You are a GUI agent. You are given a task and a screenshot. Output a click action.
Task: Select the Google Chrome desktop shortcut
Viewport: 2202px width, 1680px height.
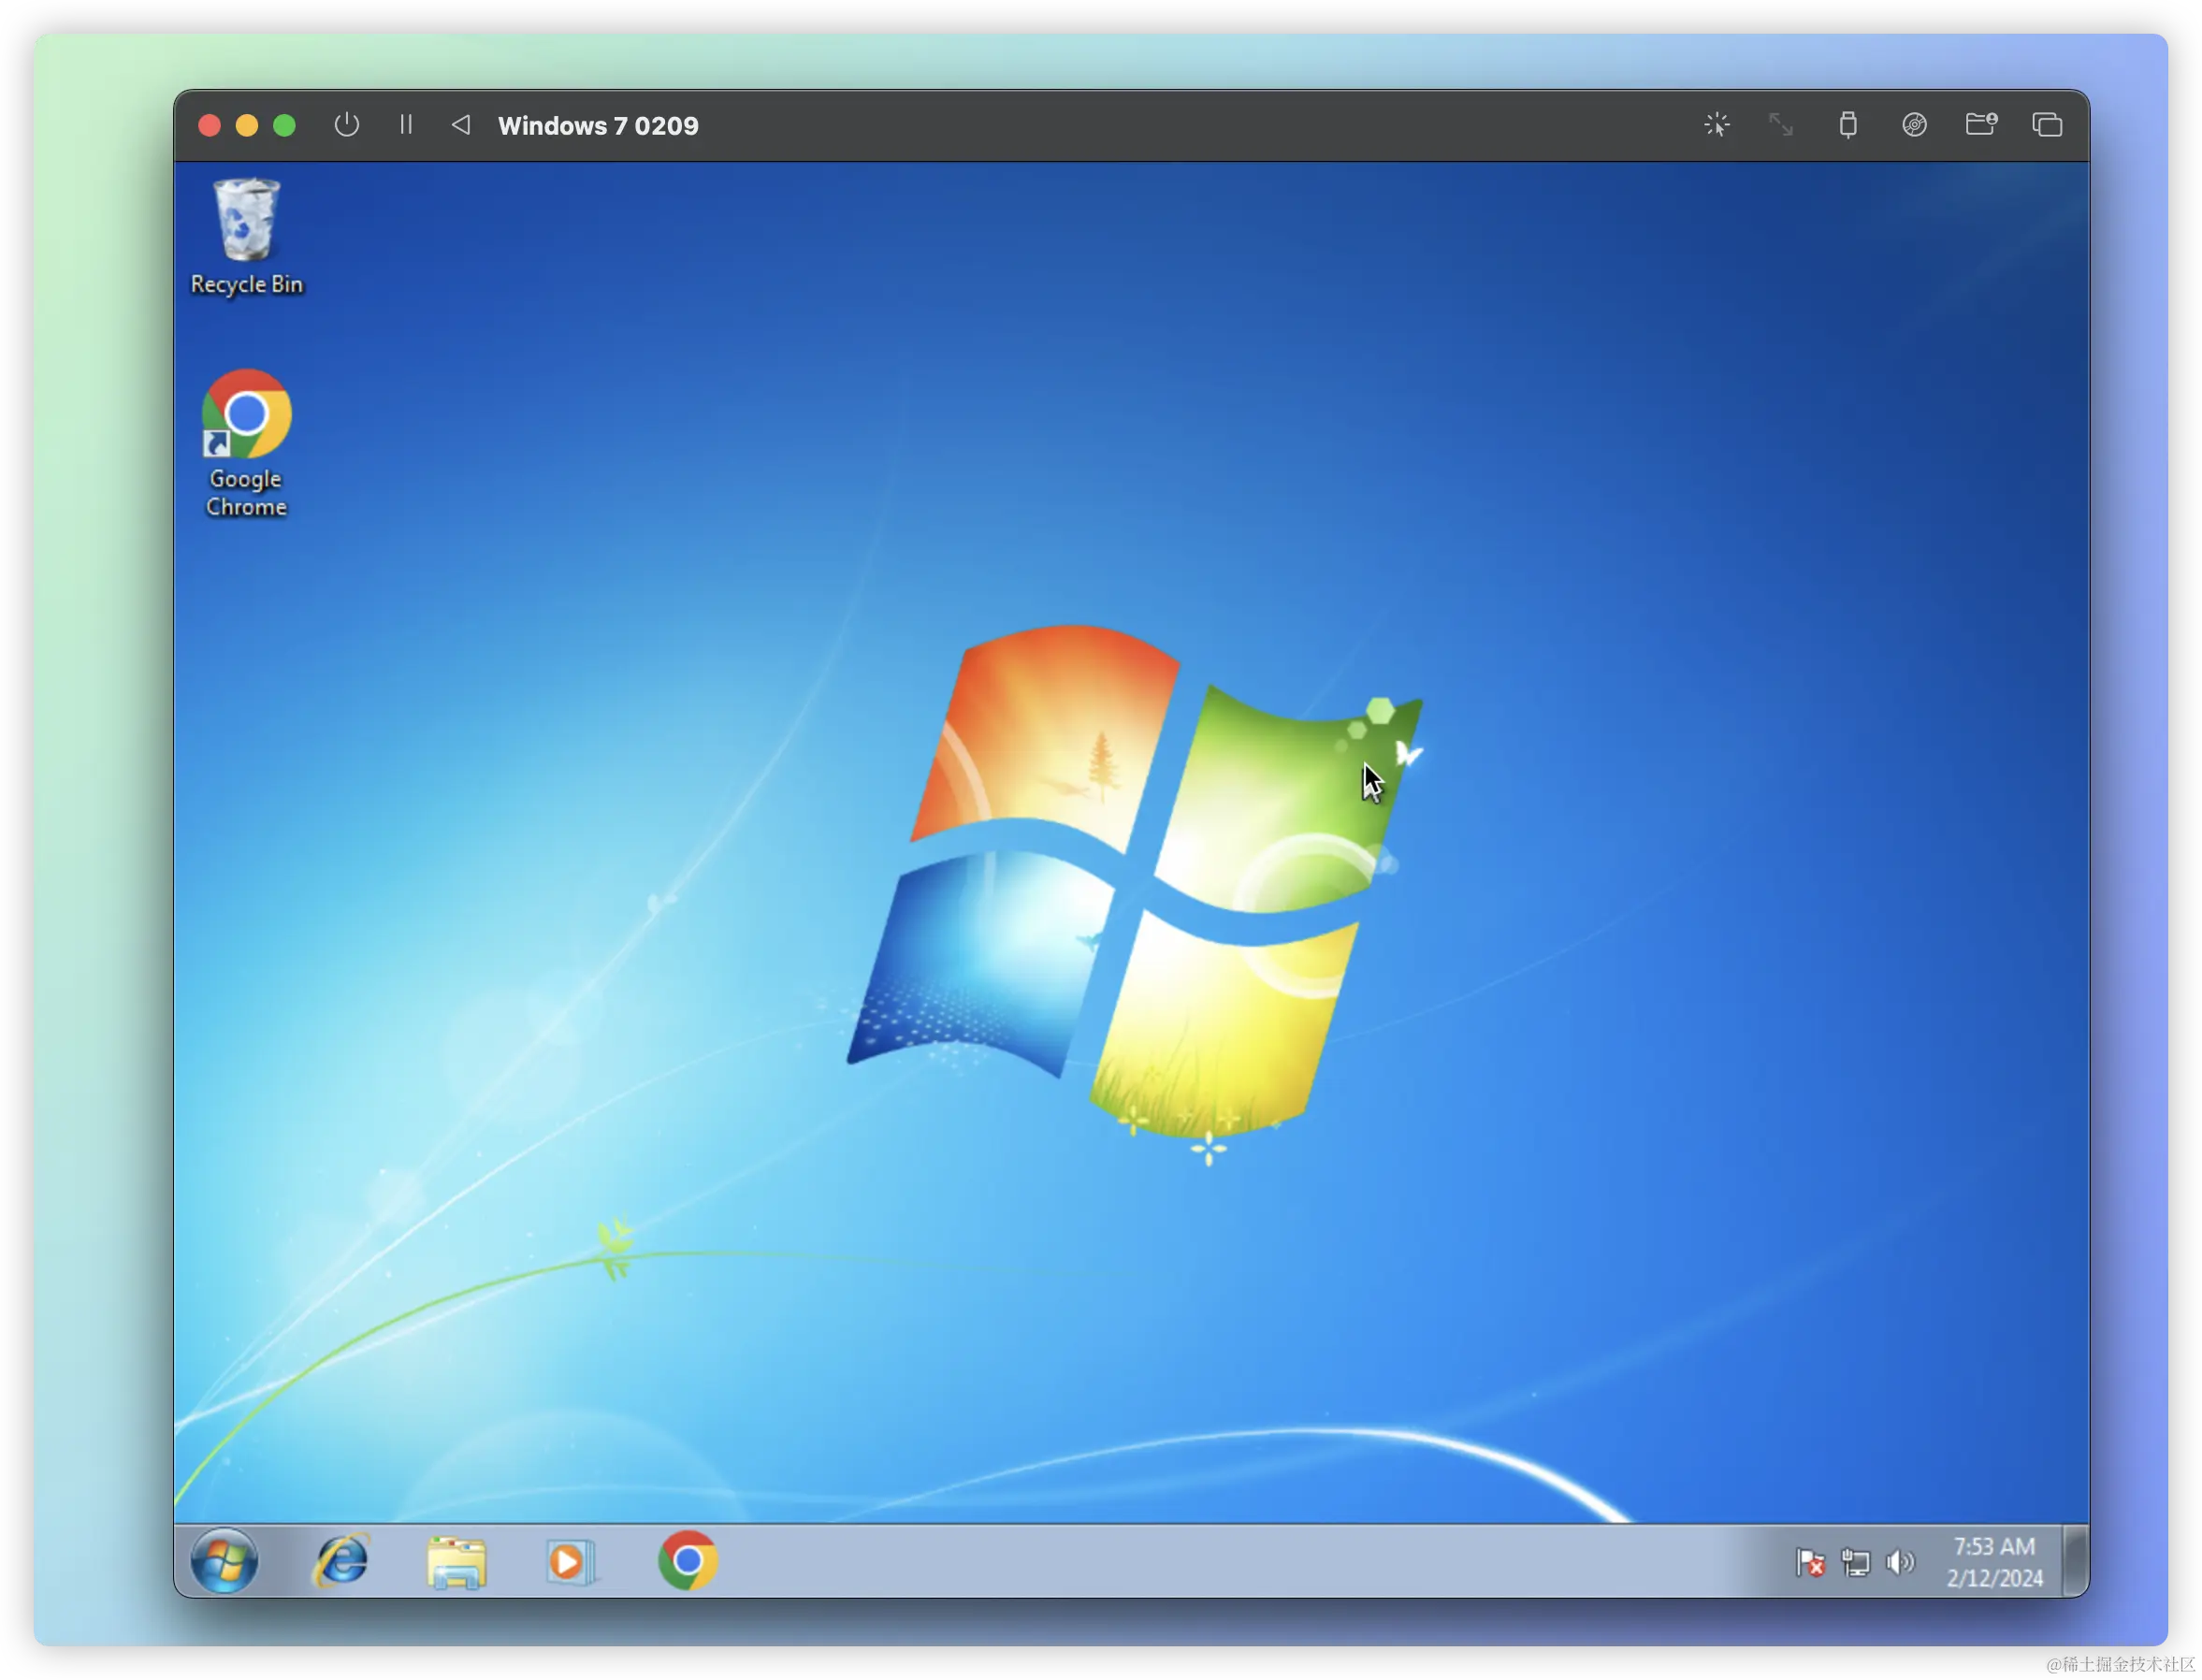coord(246,445)
